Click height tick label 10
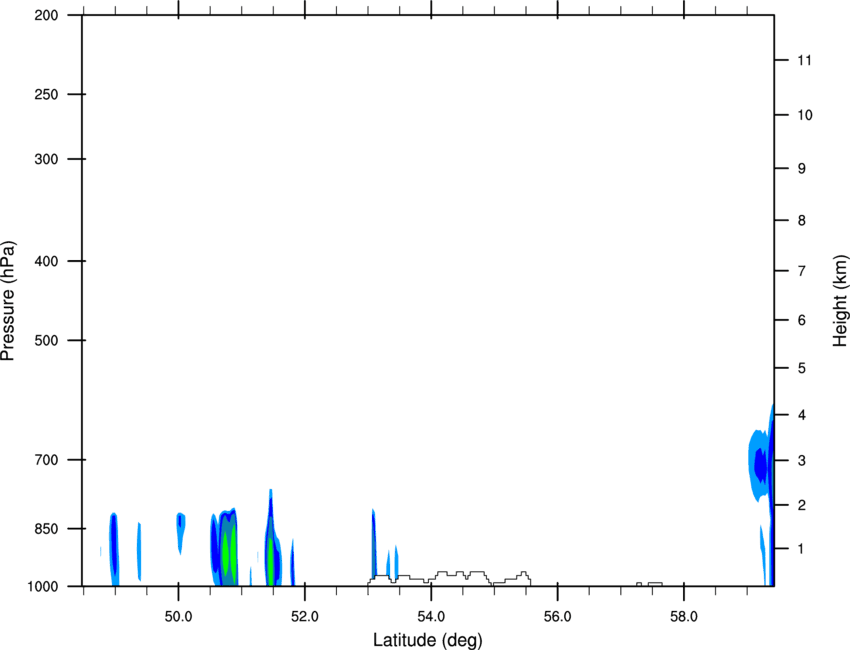This screenshot has height=650, width=850. point(805,115)
